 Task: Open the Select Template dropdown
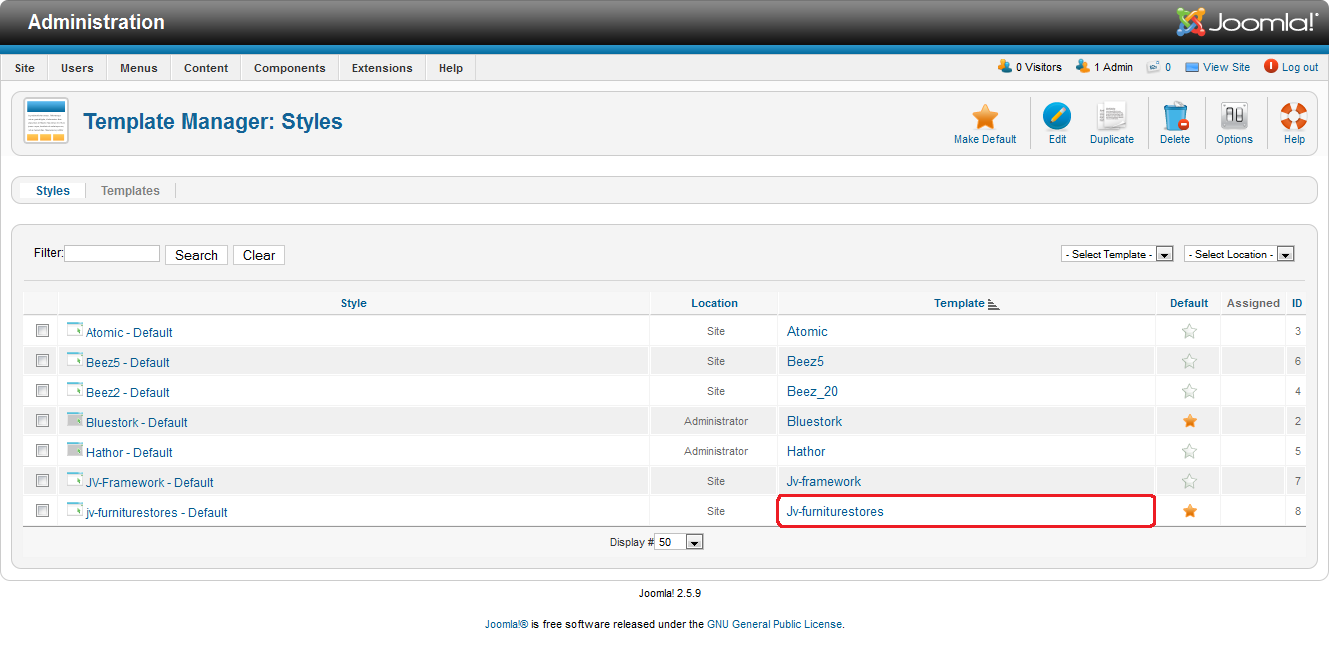coord(1117,254)
